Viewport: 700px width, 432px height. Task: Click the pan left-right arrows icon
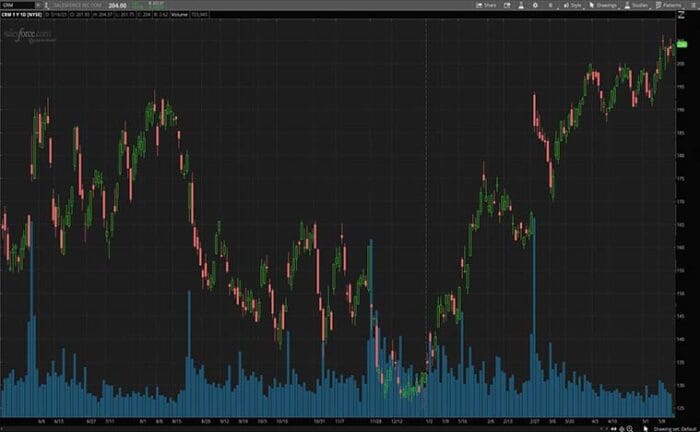point(613,429)
